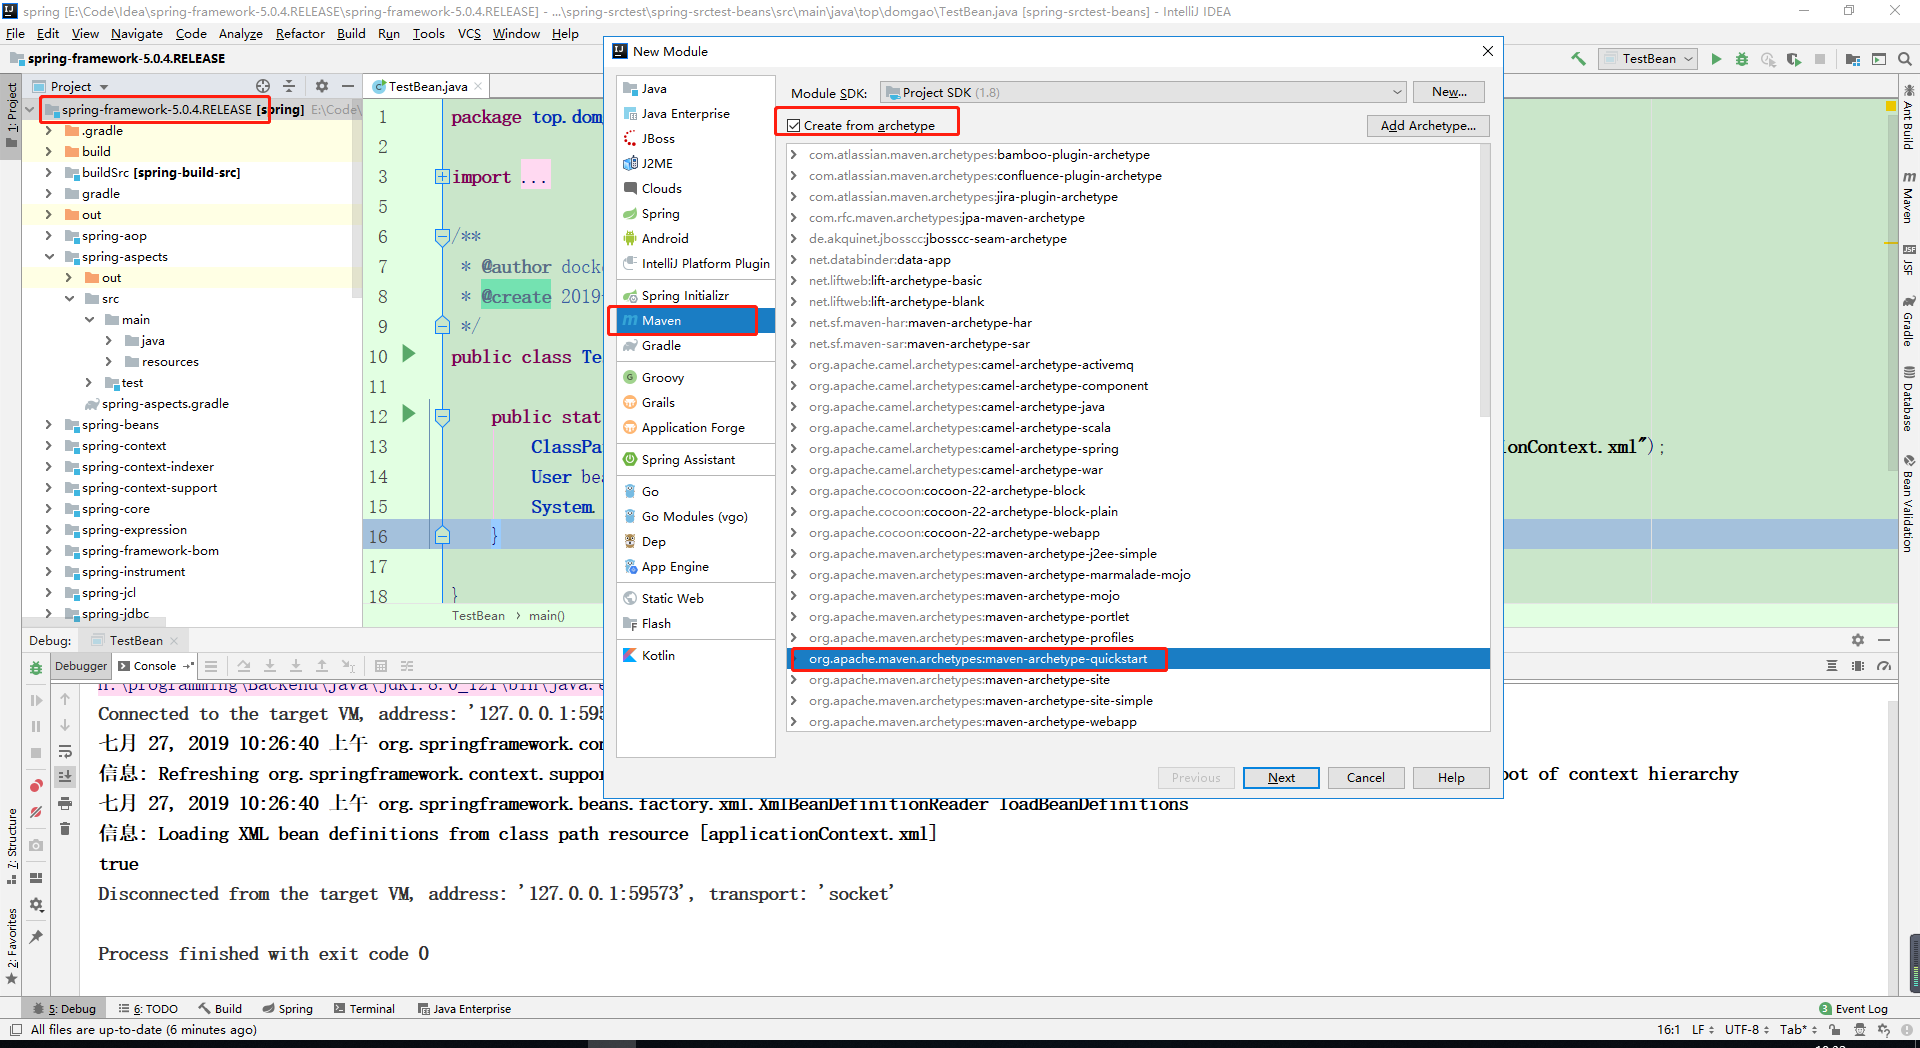
Task: Expand folded import statements on line 3
Action: [x=442, y=177]
